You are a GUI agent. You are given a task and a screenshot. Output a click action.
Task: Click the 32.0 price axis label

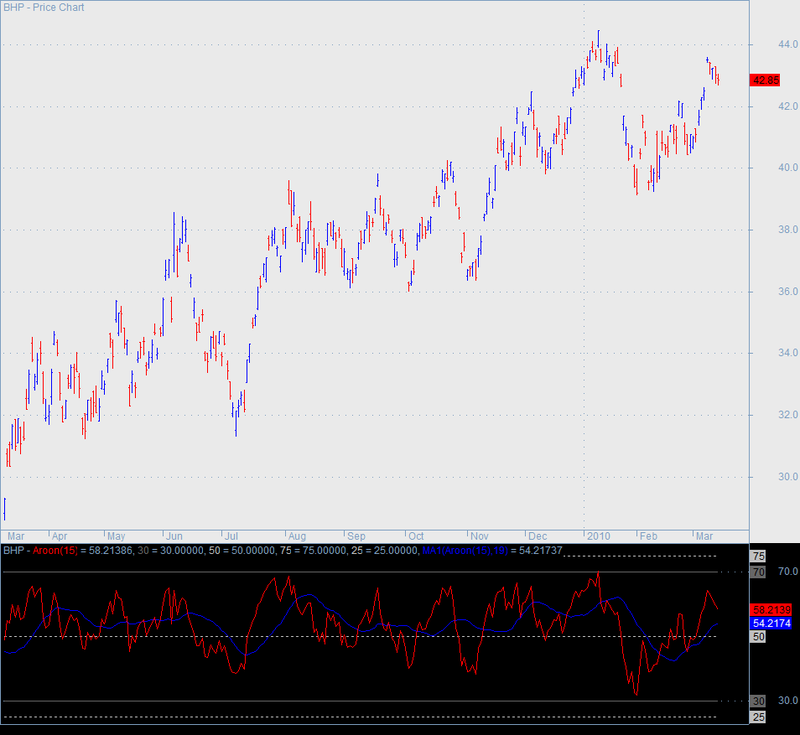click(x=788, y=415)
